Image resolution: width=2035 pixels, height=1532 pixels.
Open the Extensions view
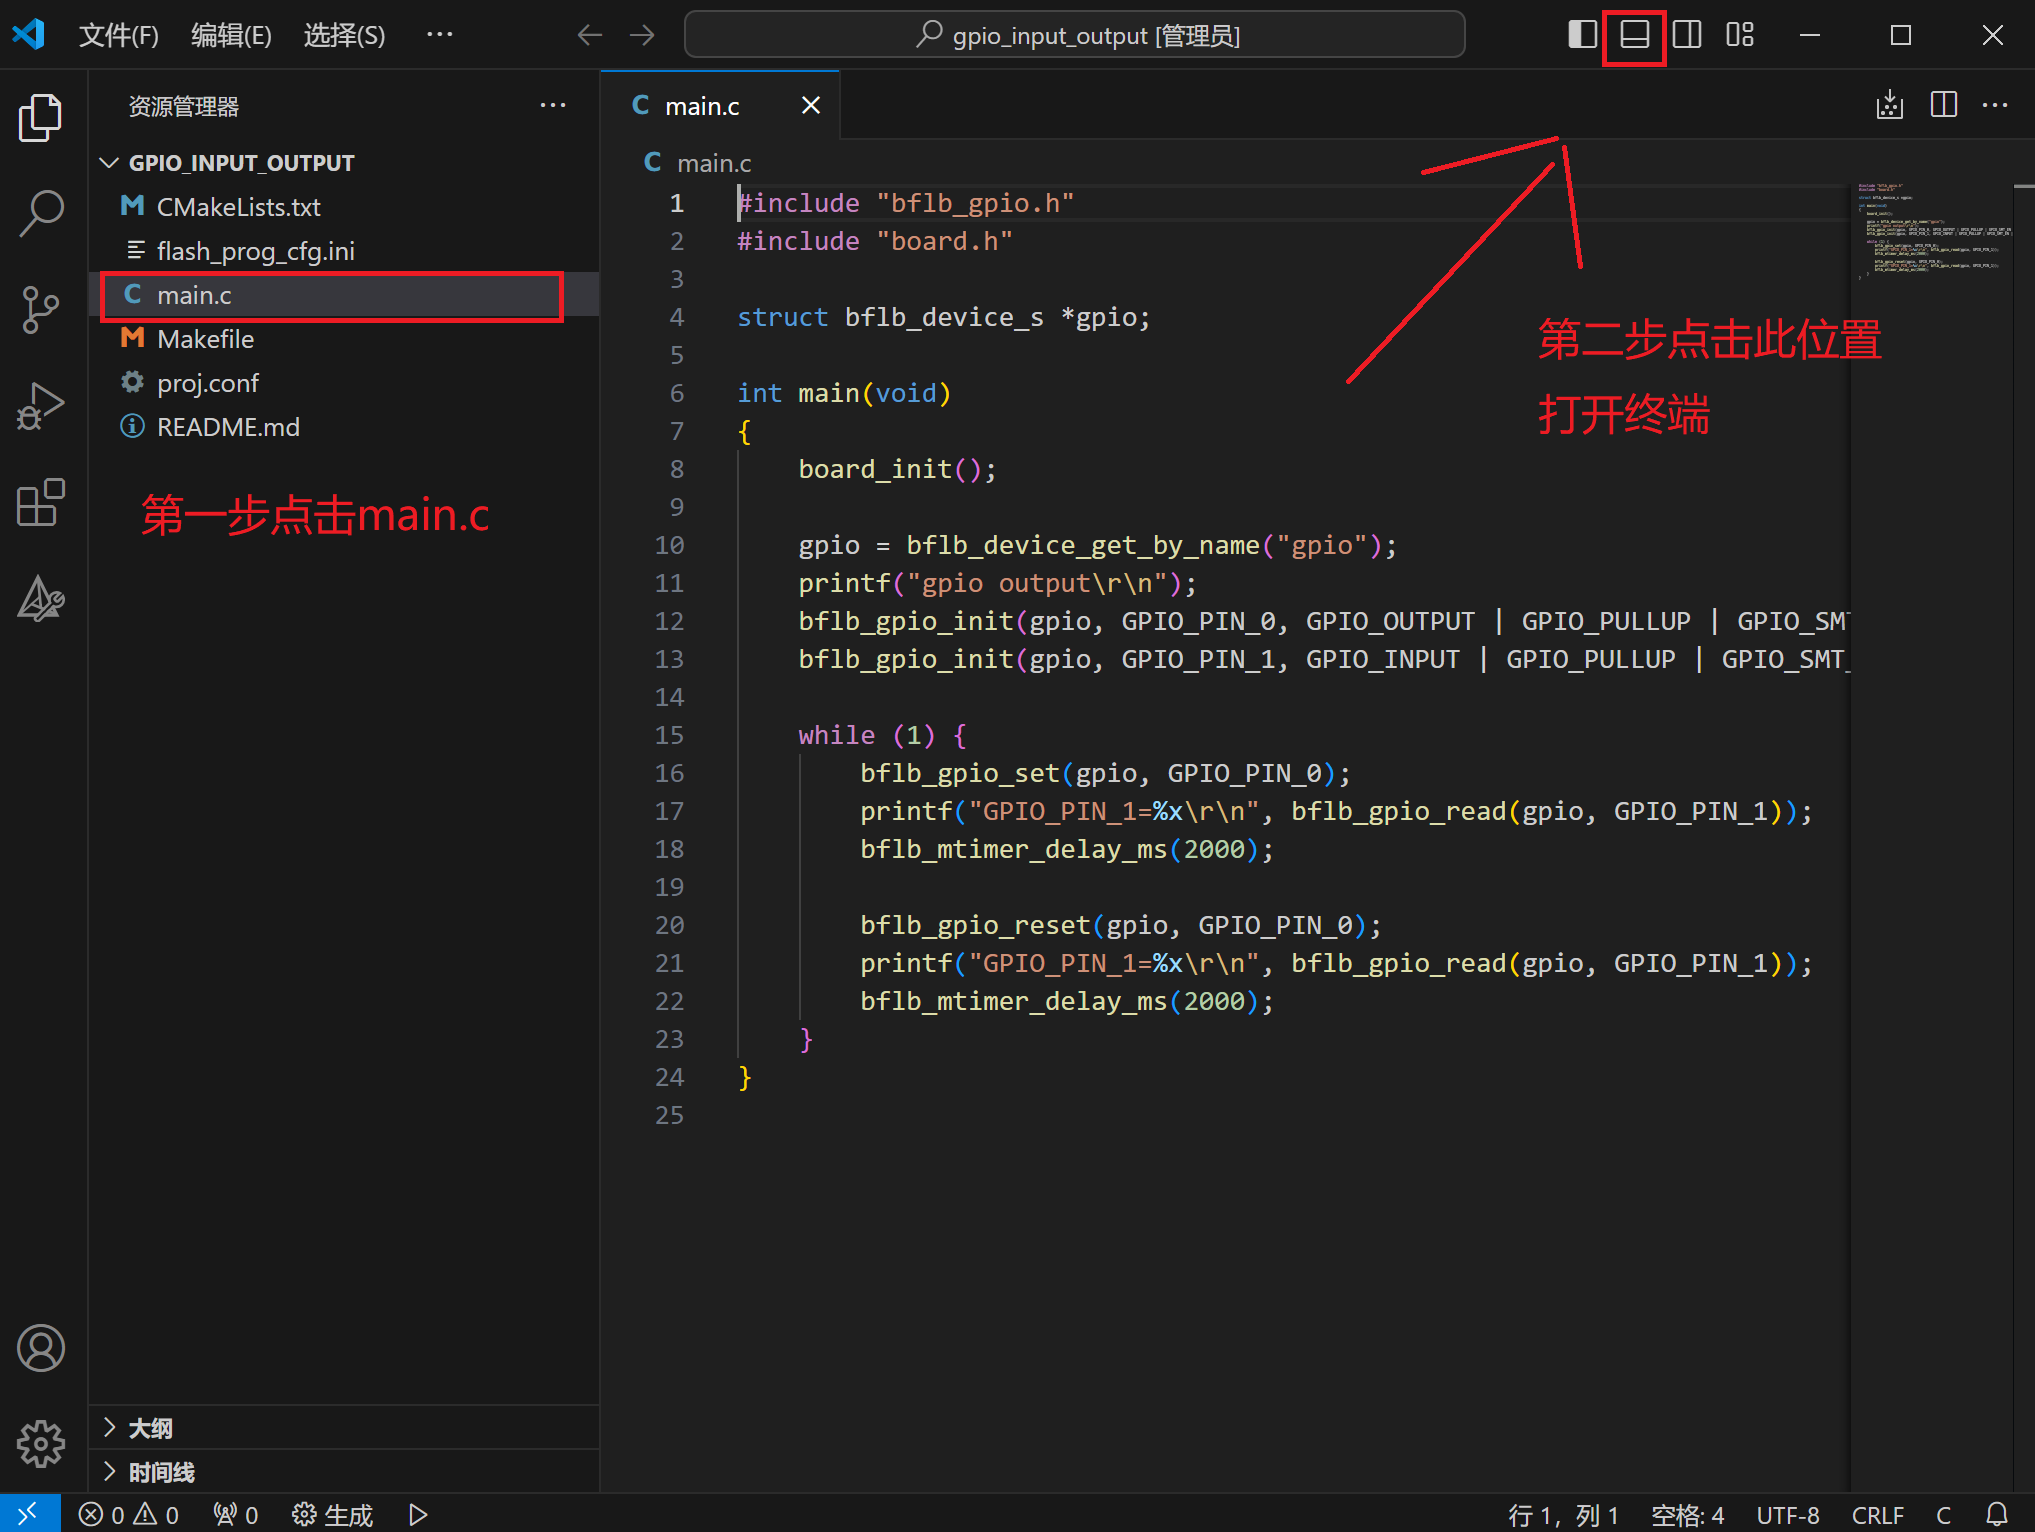[41, 501]
